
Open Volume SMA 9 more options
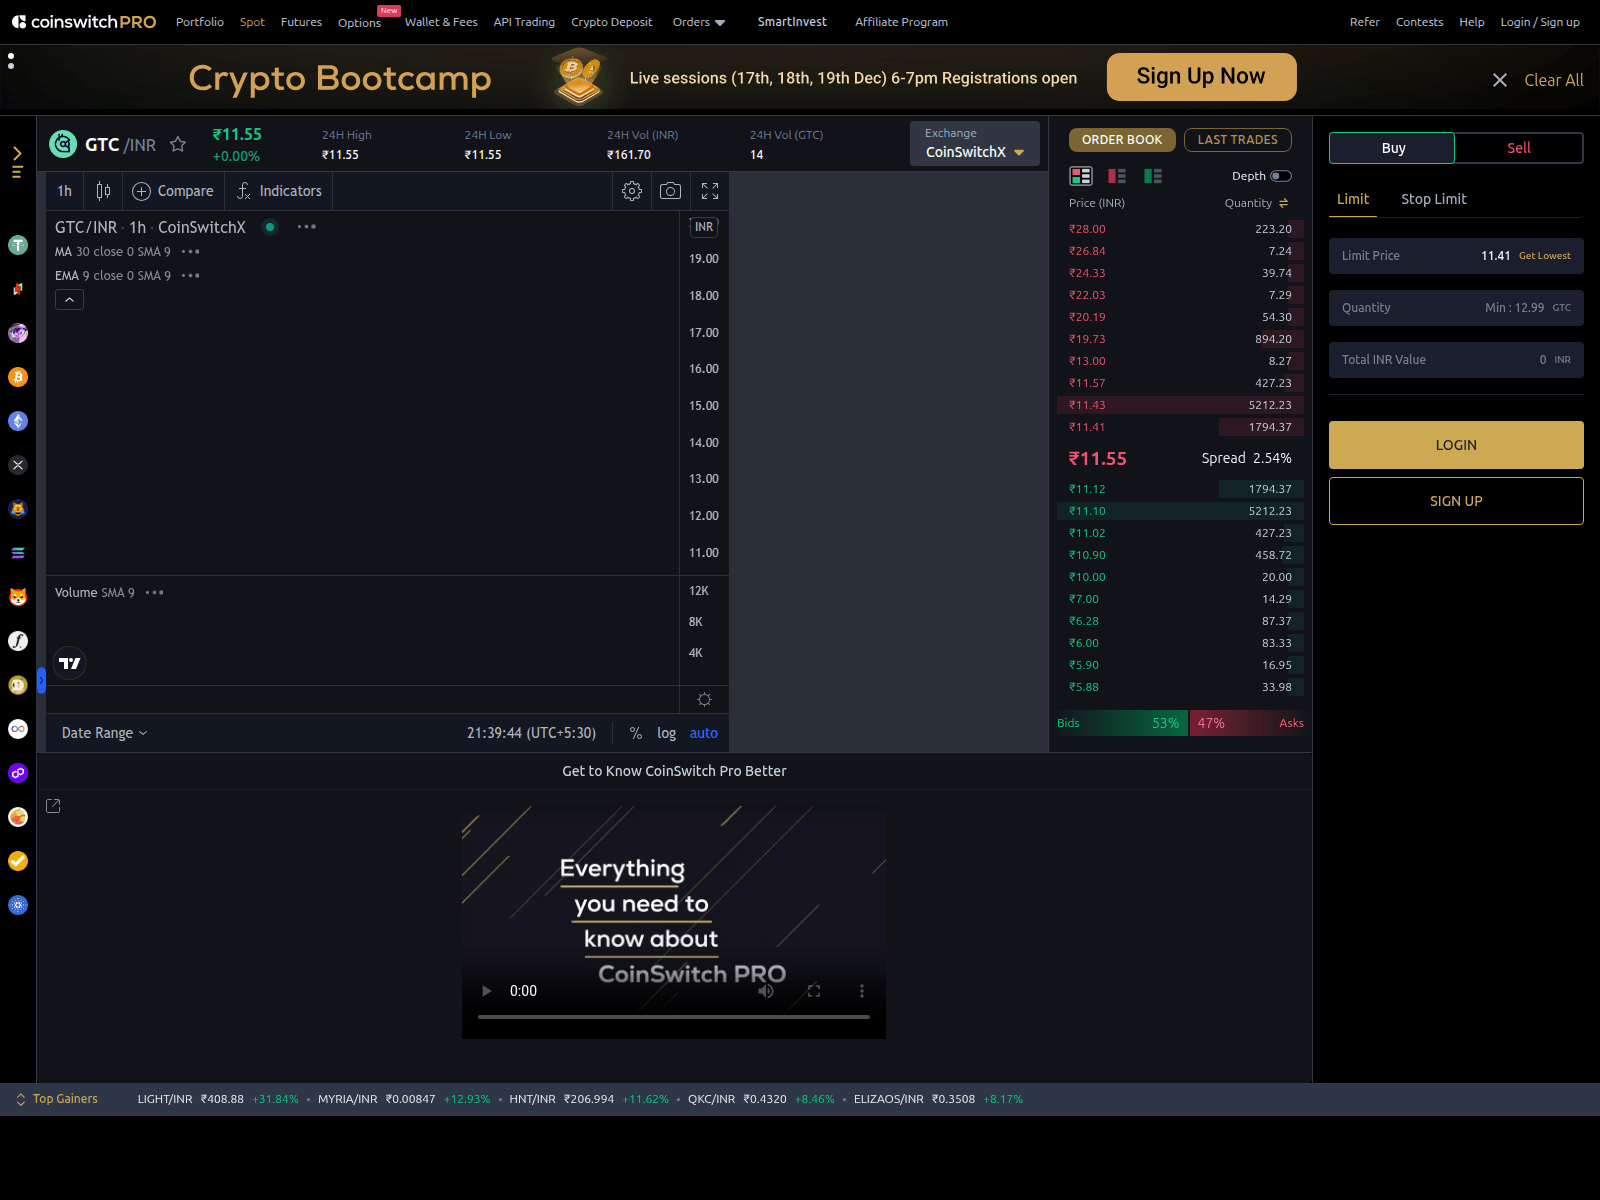coord(154,593)
